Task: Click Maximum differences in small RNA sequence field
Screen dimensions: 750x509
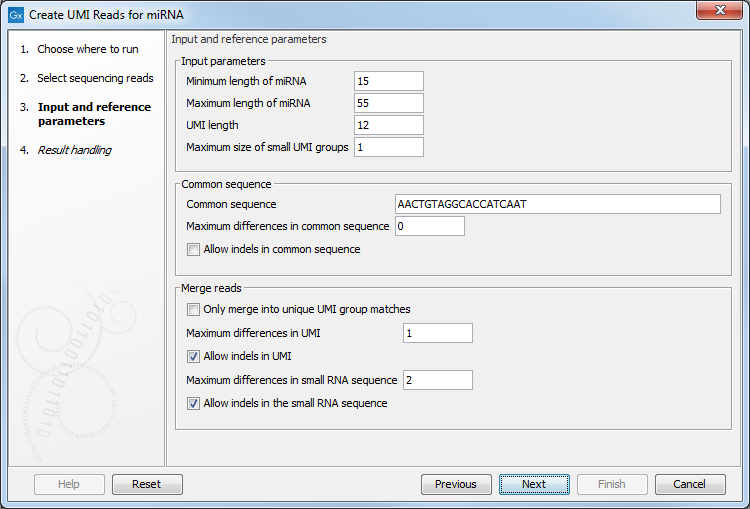Action: [x=437, y=380]
